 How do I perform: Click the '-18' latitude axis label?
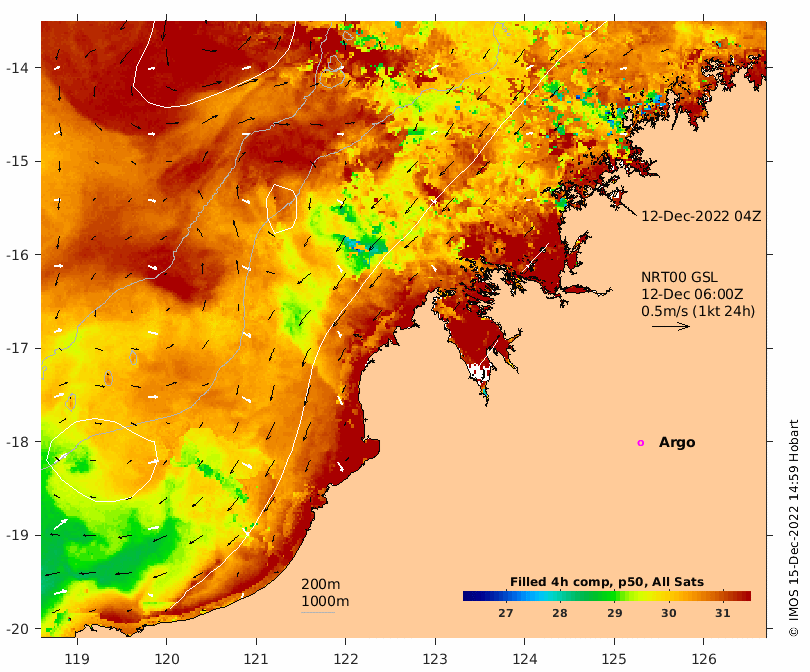coord(18,442)
